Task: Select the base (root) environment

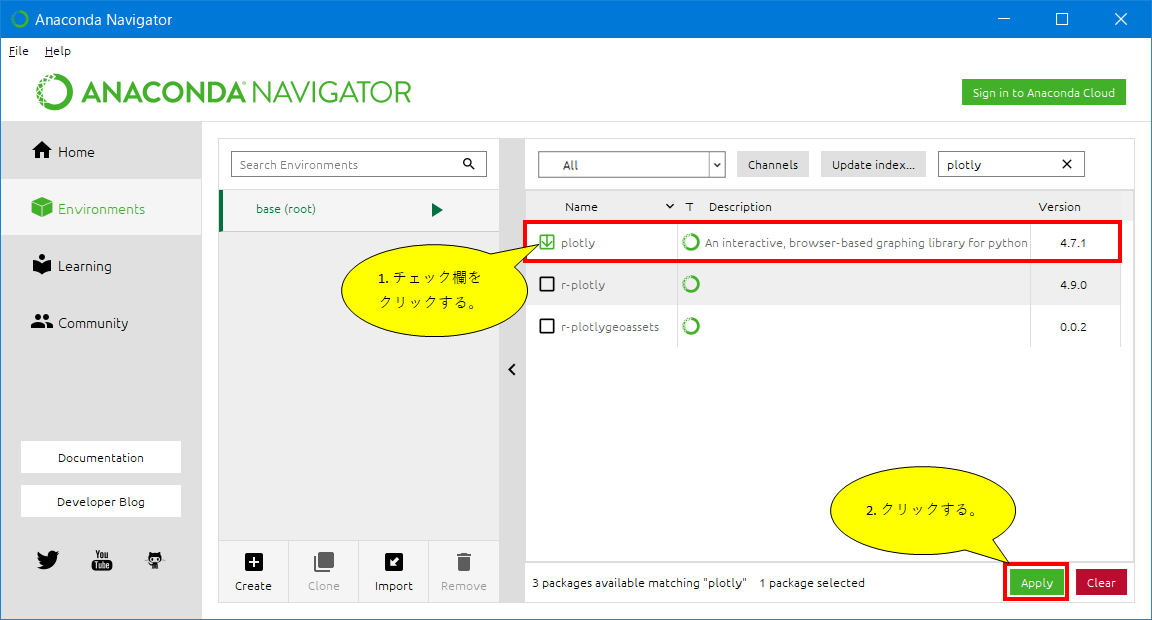Action: tap(360, 210)
